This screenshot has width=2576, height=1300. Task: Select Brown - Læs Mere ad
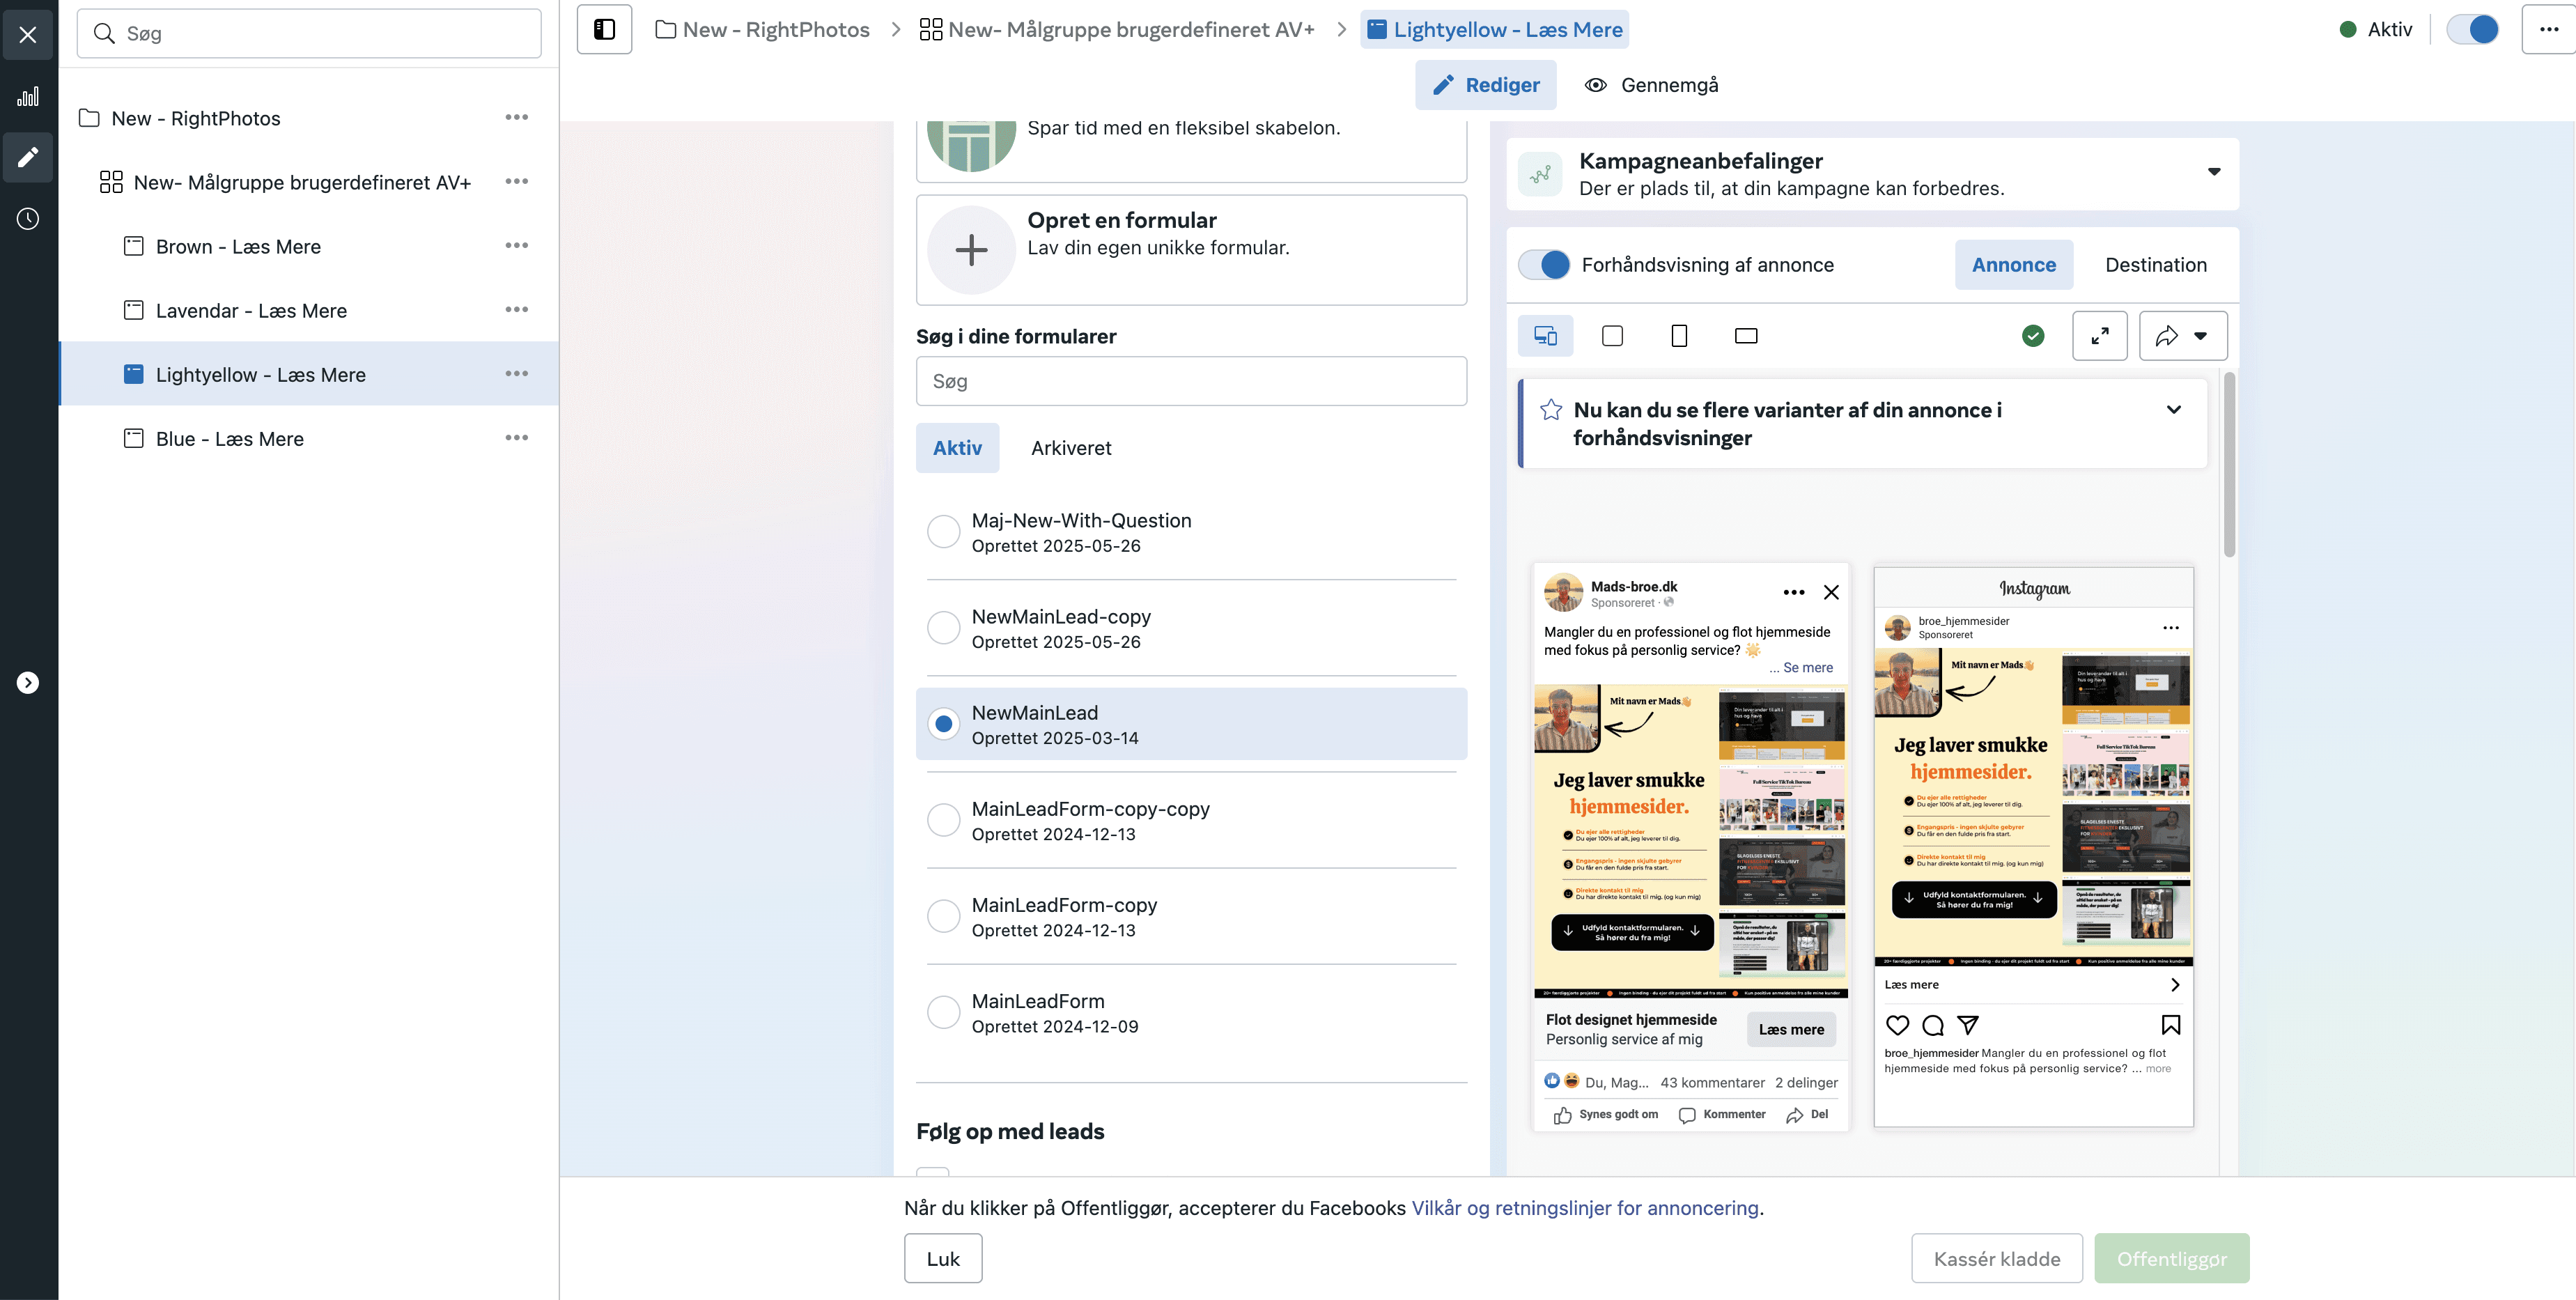click(x=238, y=246)
